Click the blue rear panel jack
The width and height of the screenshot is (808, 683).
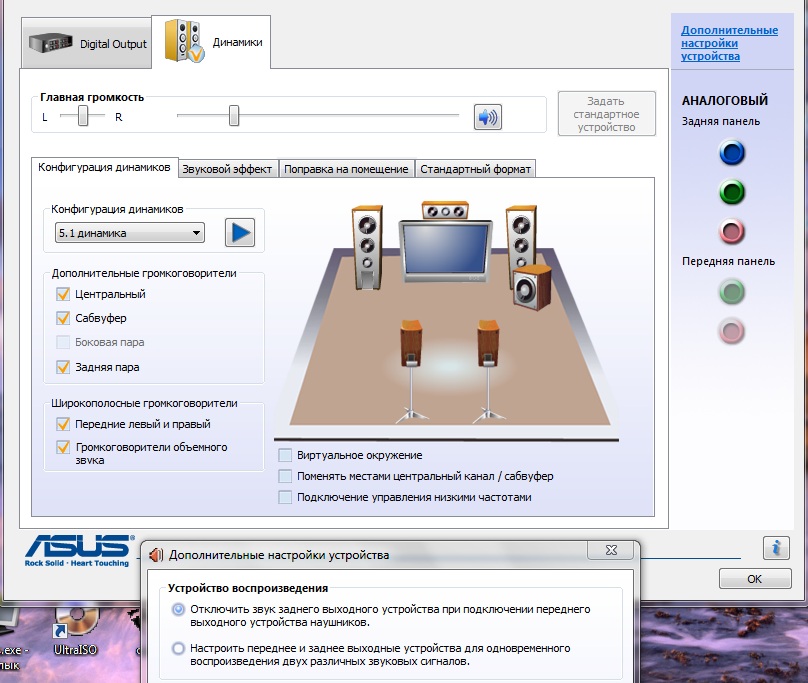[732, 153]
